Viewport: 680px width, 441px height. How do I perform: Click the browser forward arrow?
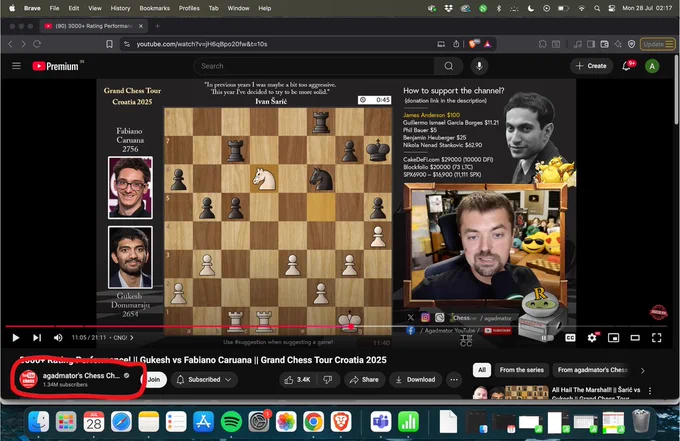tap(23, 44)
